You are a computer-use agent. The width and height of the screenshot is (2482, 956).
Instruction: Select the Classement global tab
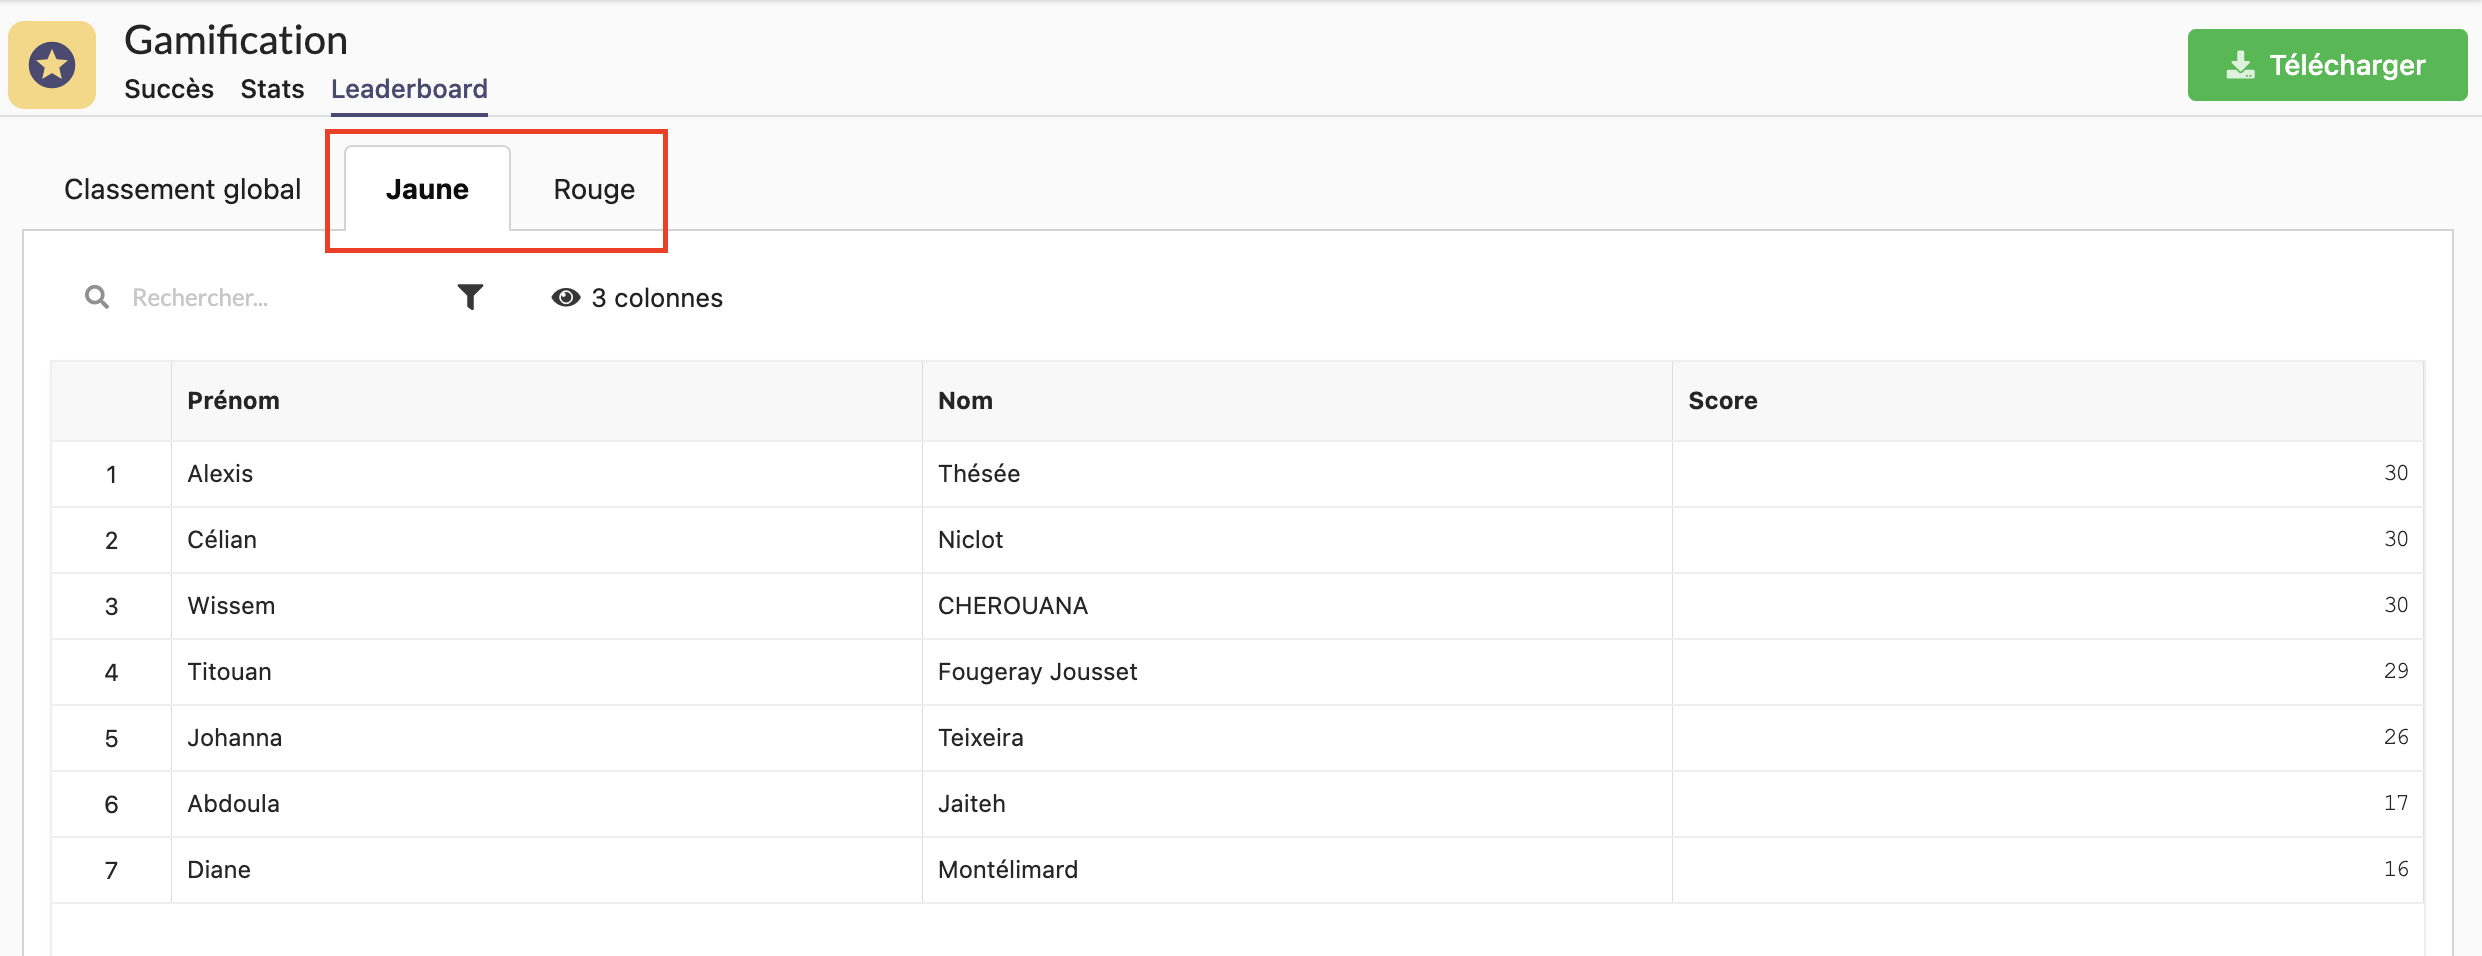click(182, 189)
